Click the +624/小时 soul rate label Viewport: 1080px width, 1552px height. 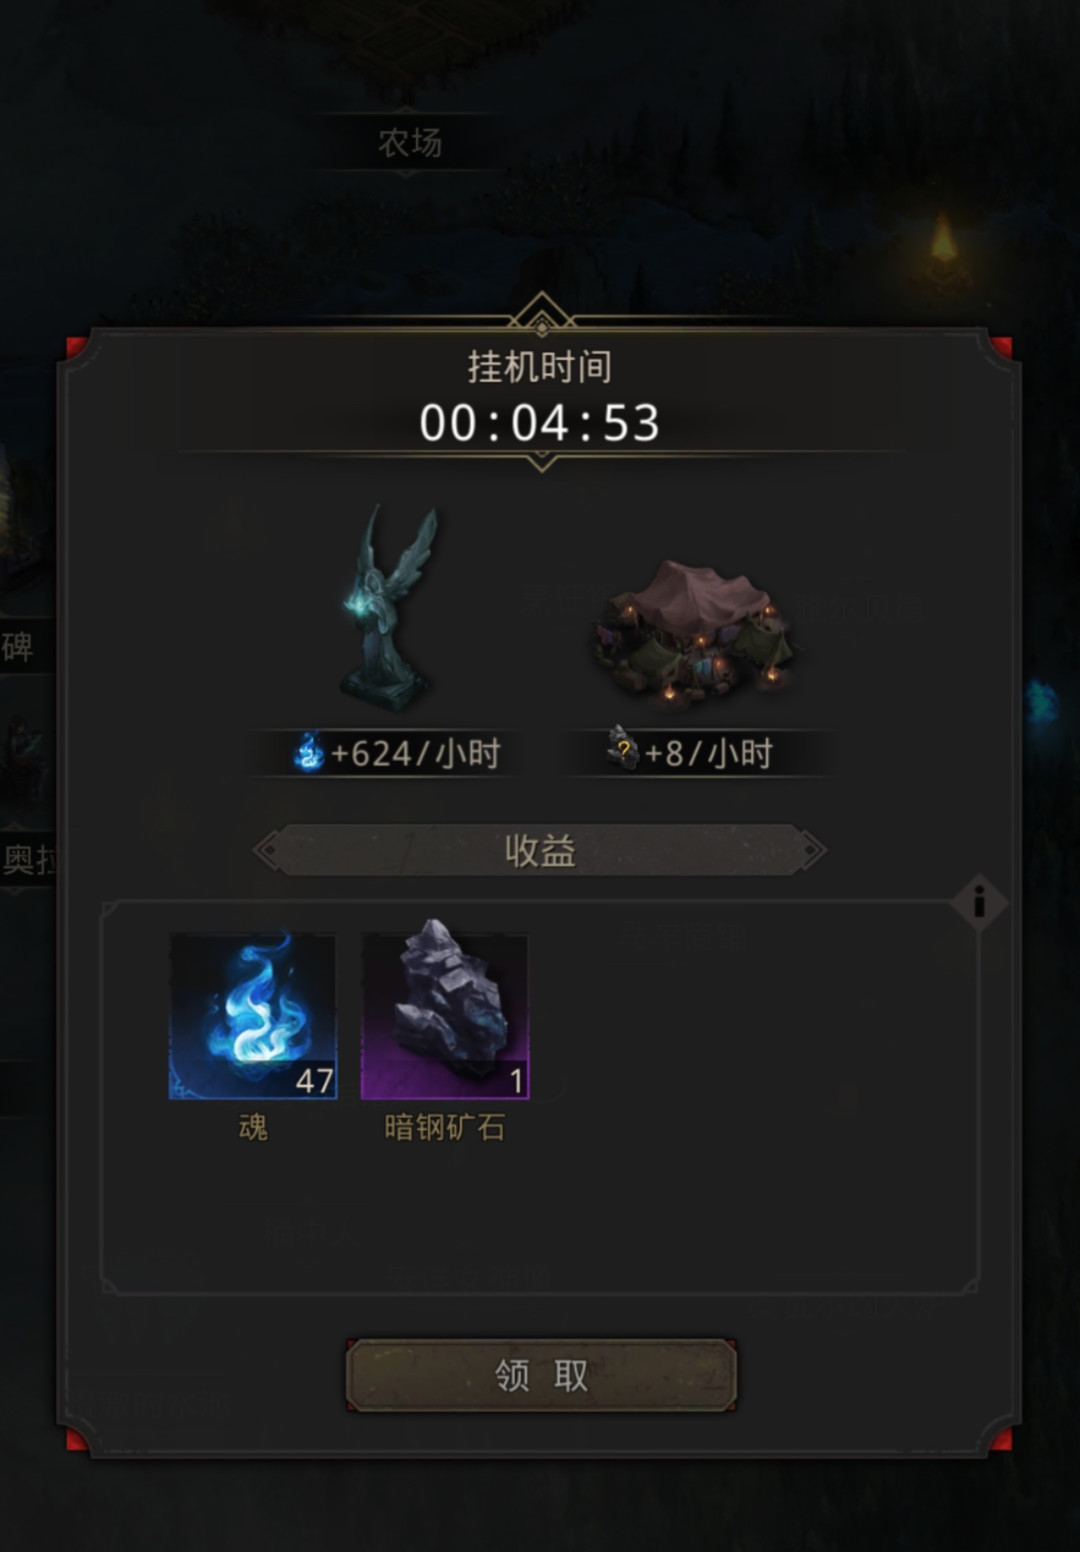[x=415, y=753]
